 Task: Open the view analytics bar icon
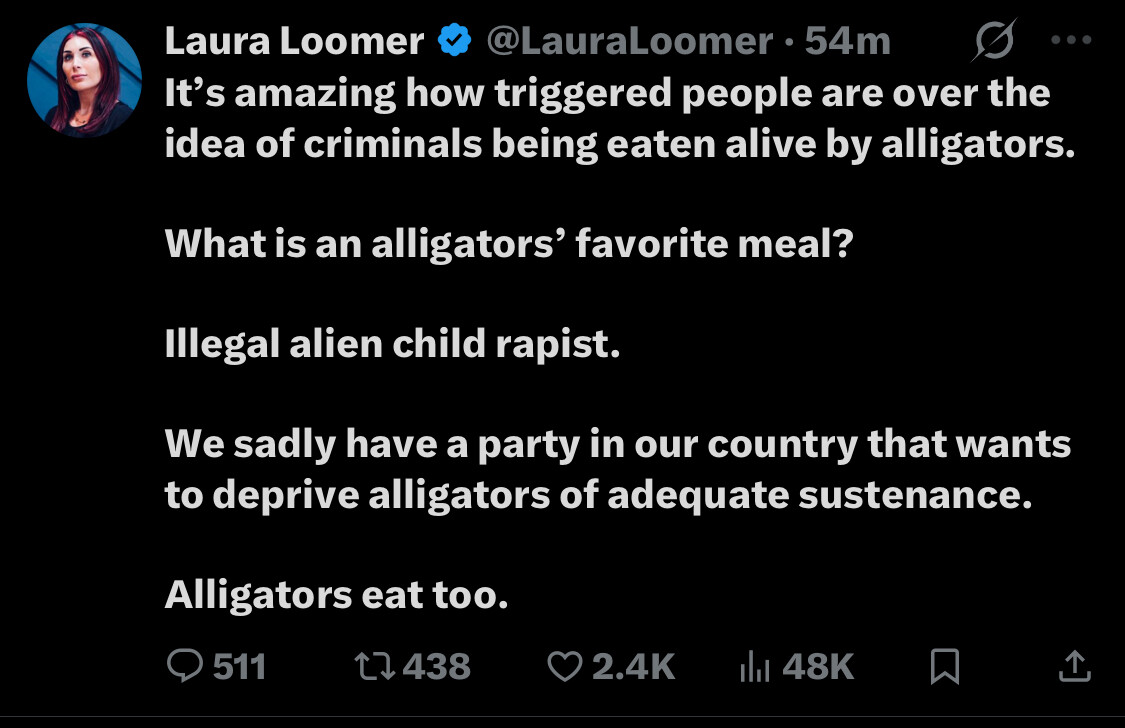(754, 666)
